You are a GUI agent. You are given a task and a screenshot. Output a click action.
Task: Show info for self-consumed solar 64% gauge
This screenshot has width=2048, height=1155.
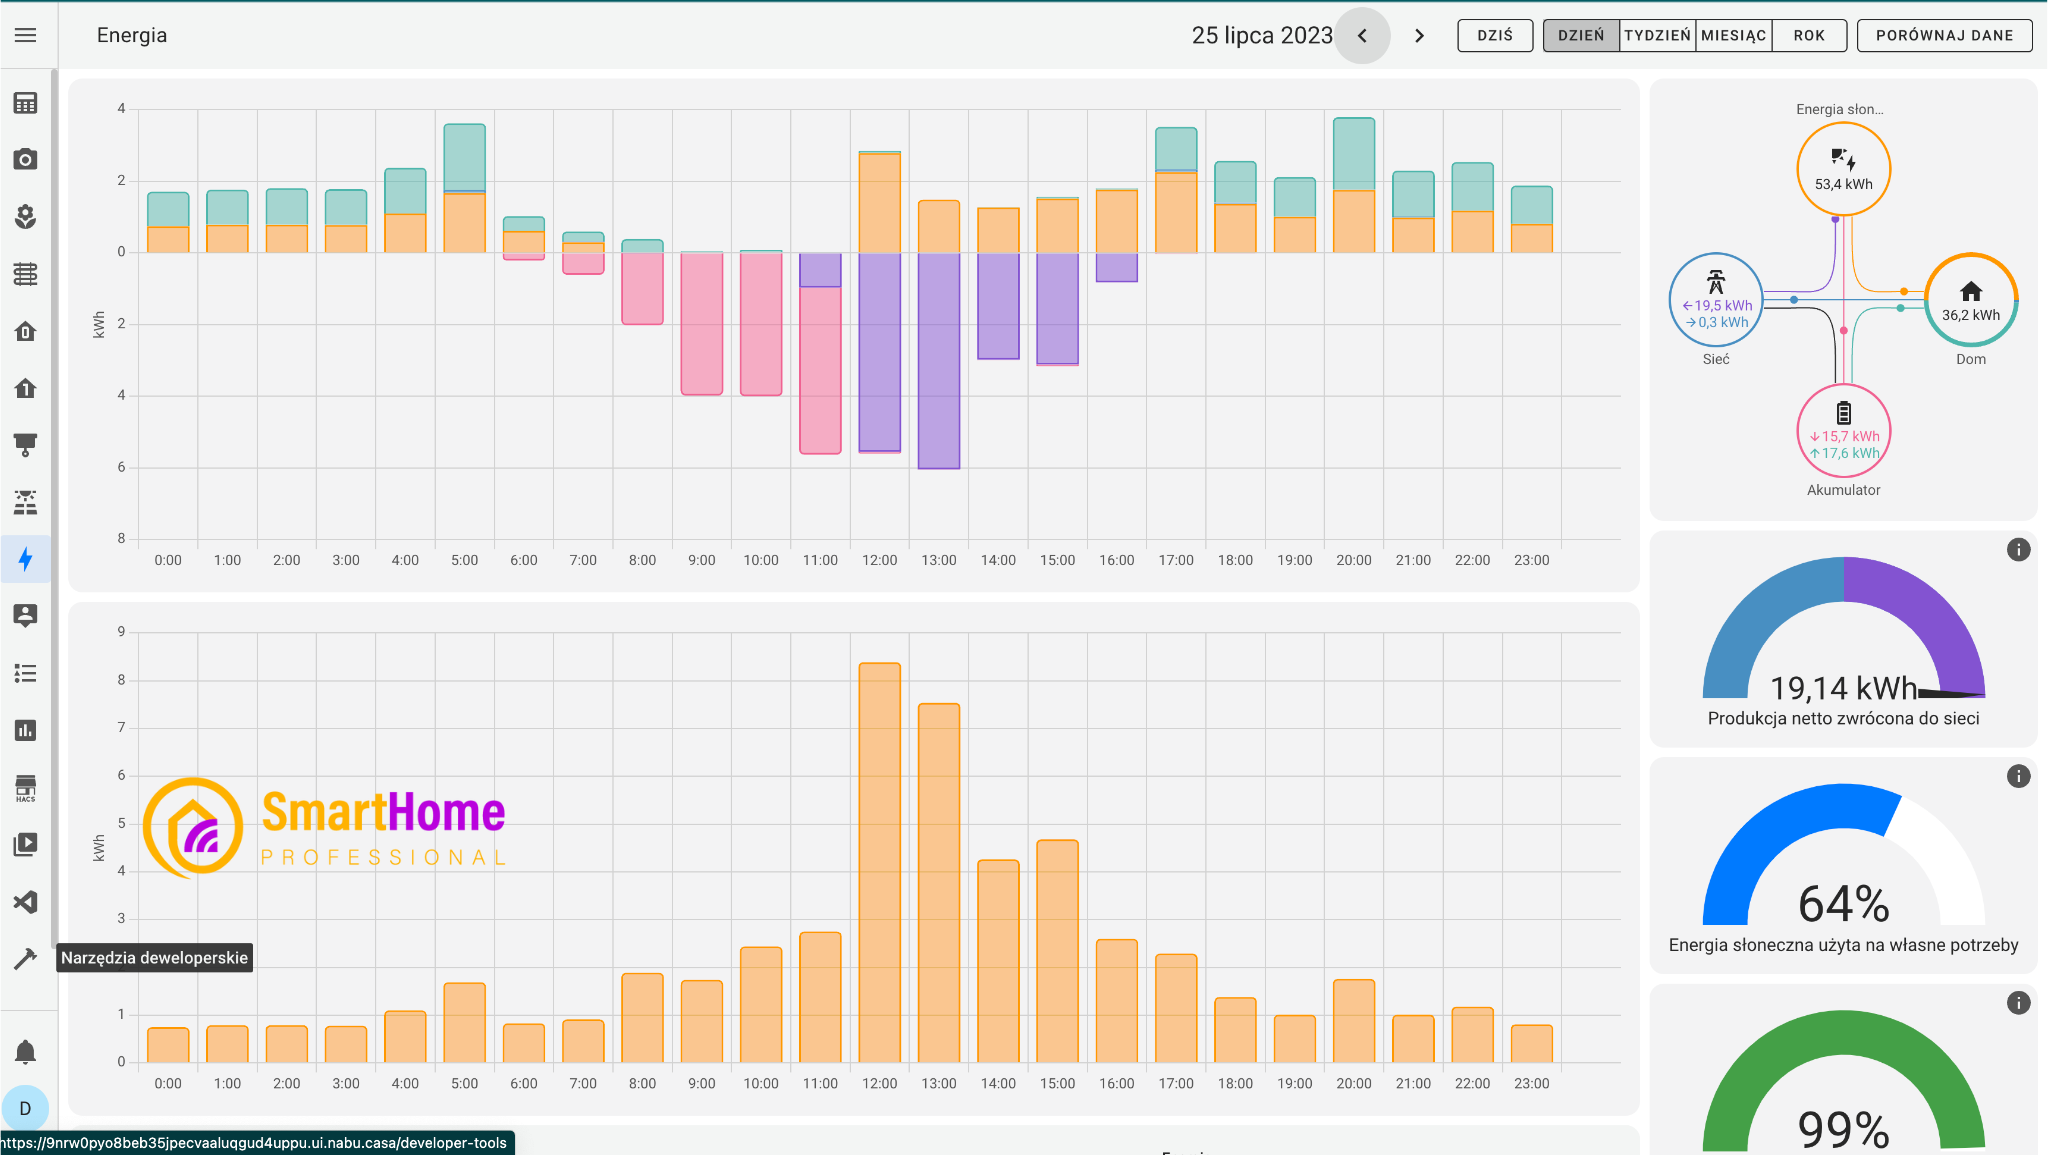[2018, 777]
